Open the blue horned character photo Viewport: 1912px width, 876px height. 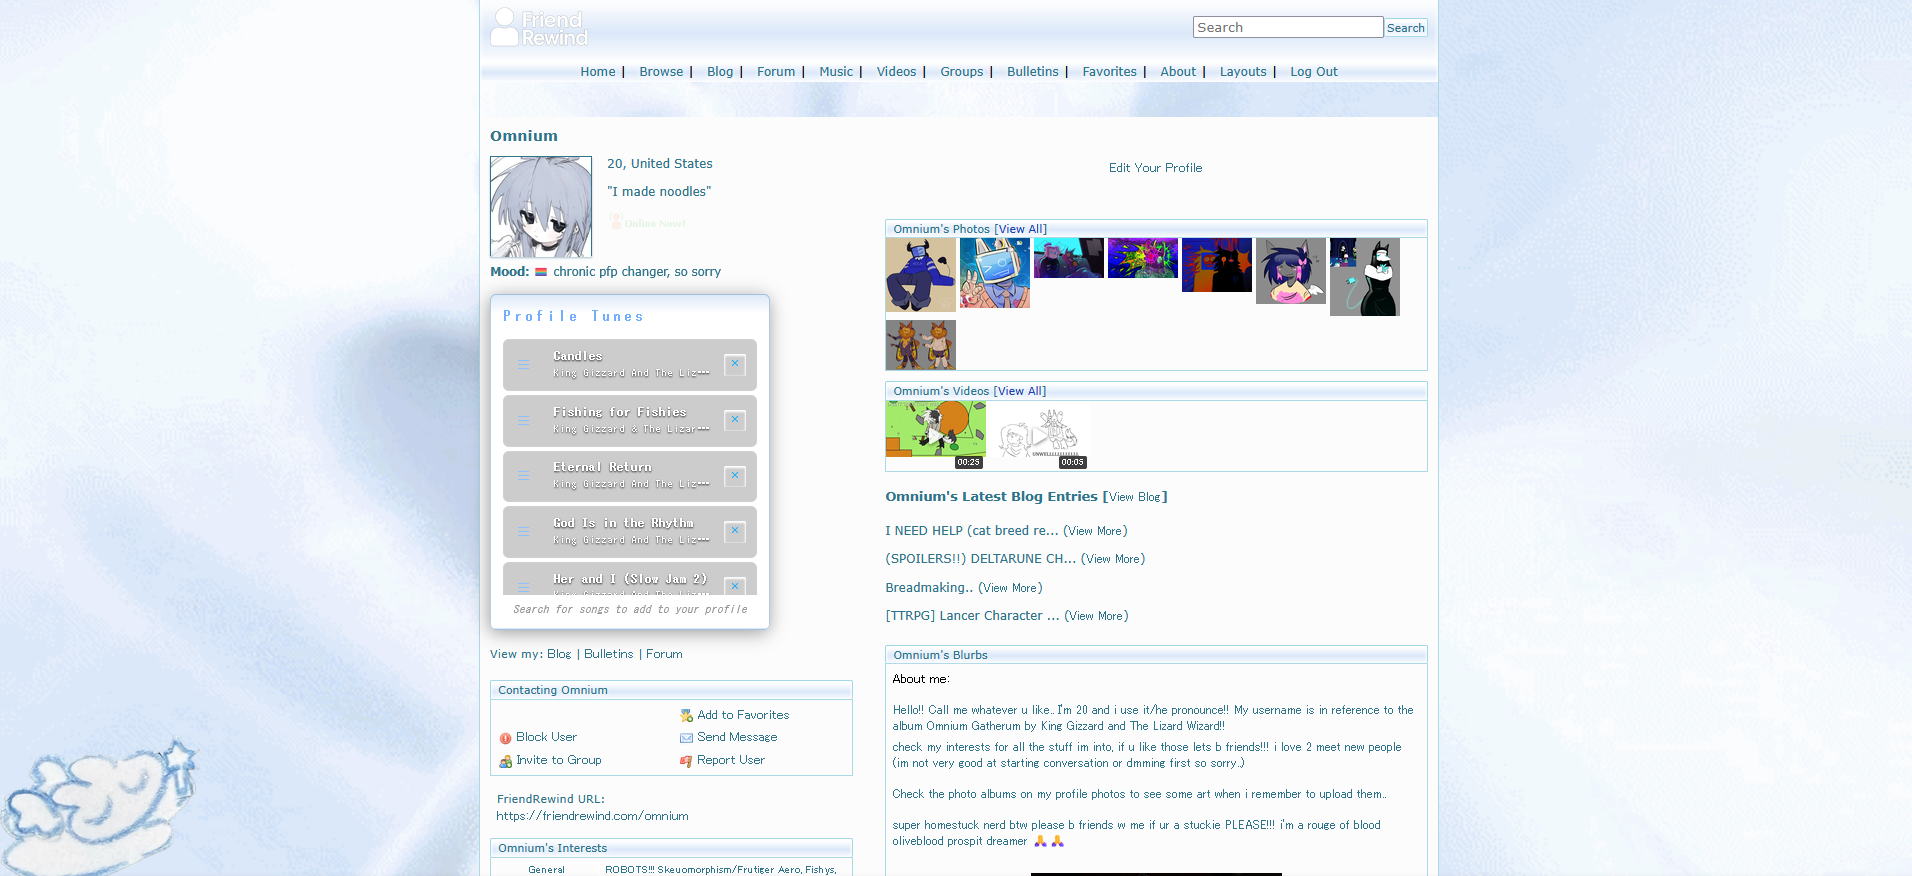[x=920, y=275]
